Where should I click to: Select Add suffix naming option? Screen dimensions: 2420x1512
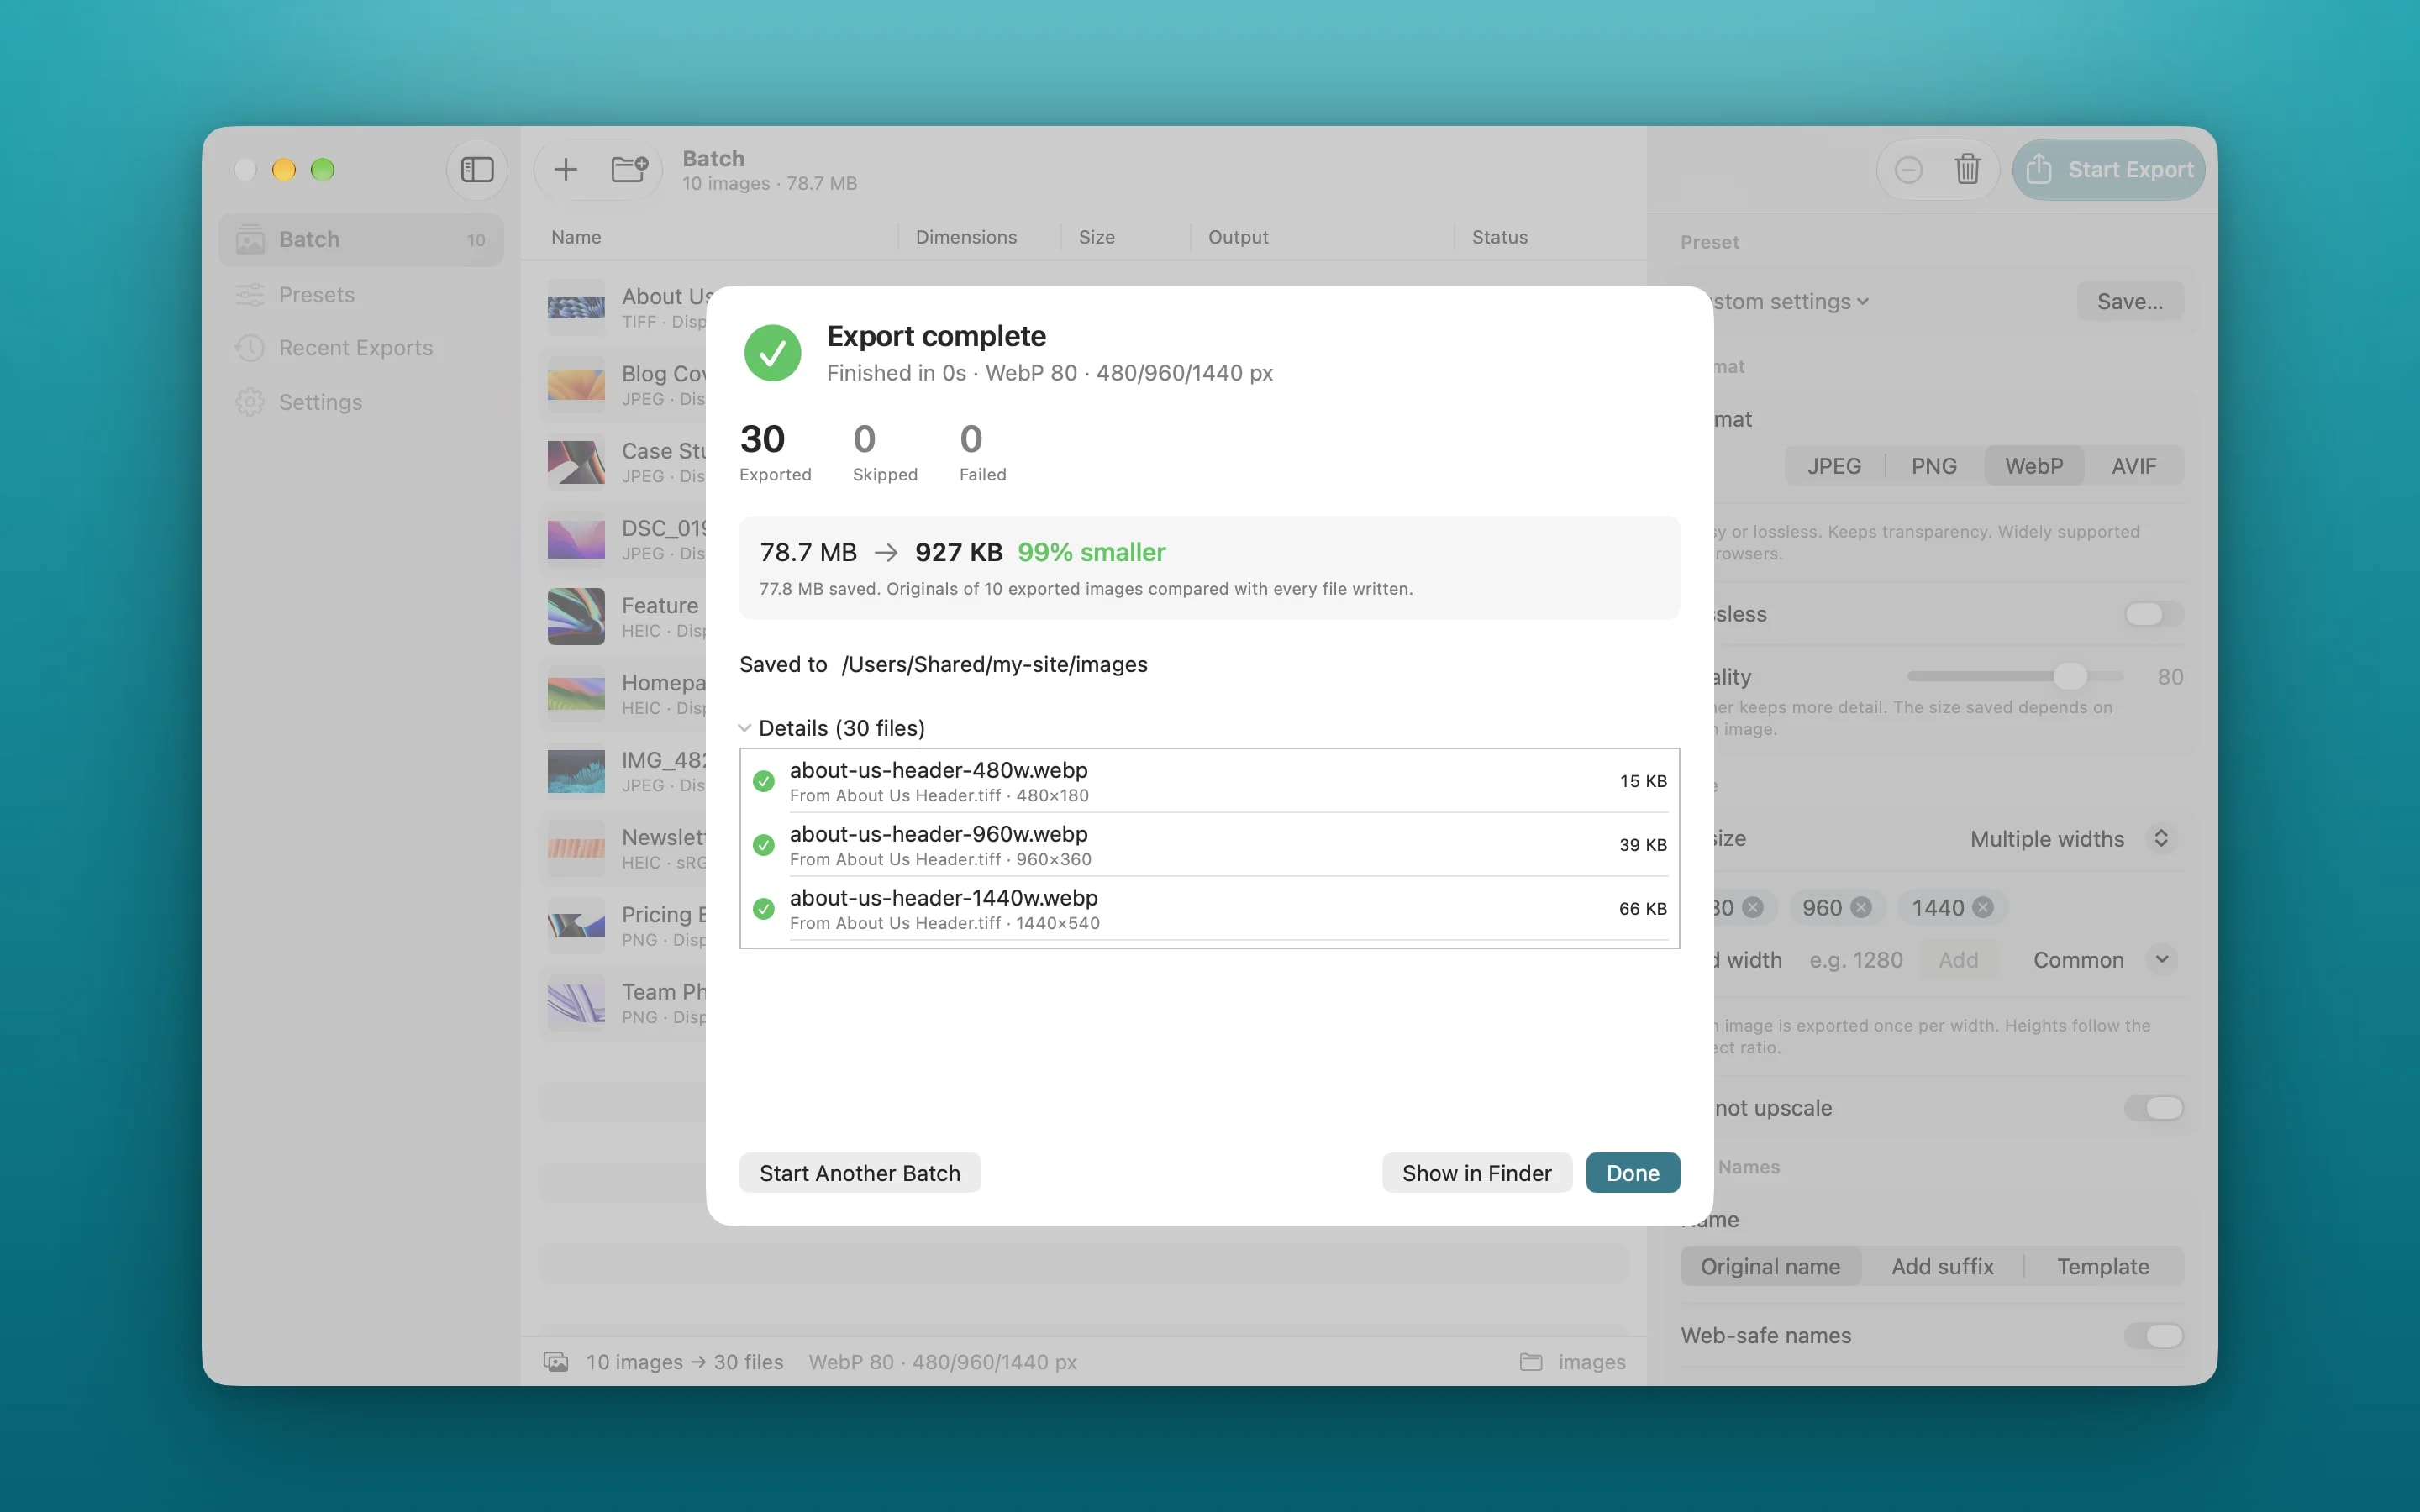pyautogui.click(x=1942, y=1267)
